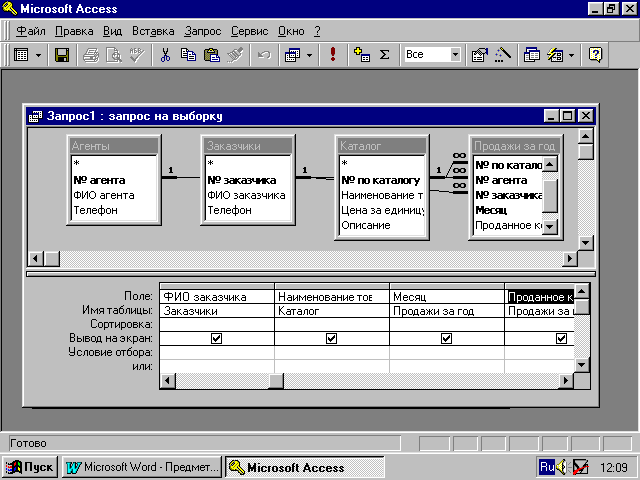640x480 pixels.
Task: Save the query with the floppy icon
Action: tap(62, 55)
